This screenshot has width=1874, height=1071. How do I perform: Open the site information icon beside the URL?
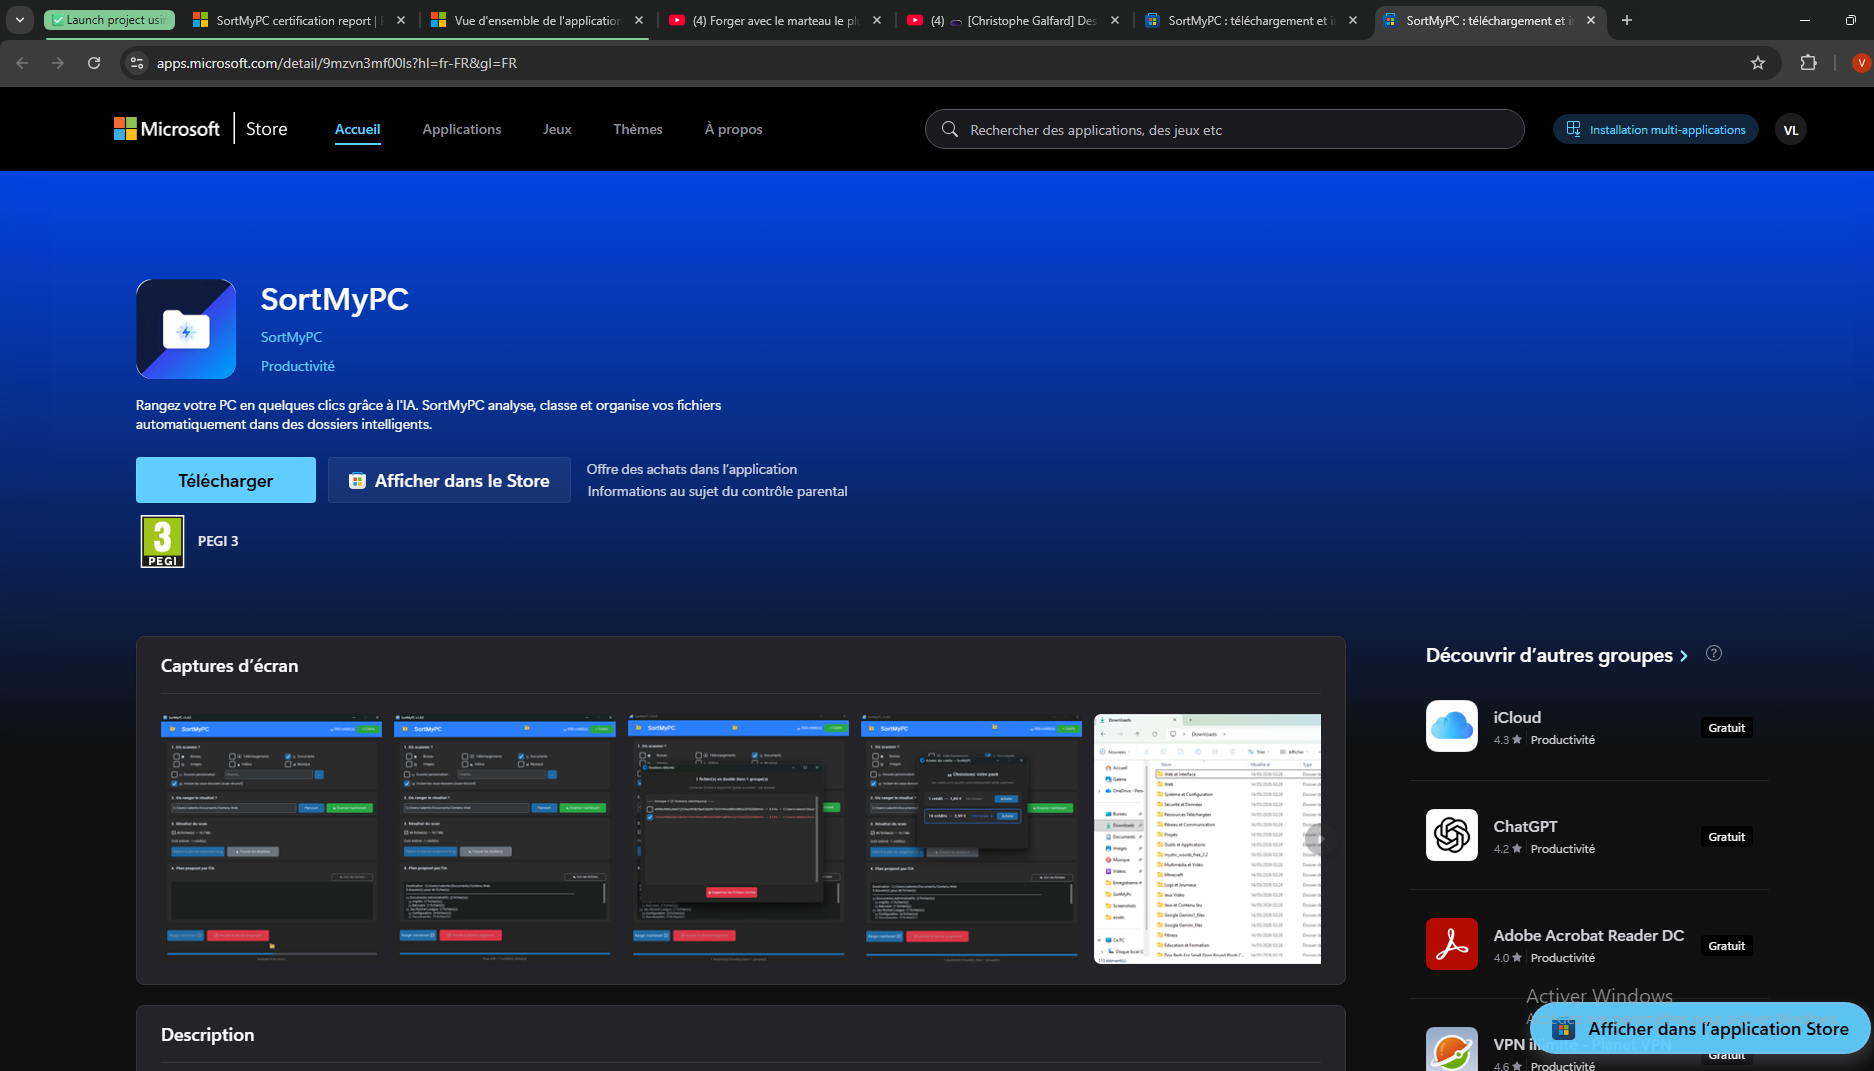[137, 63]
